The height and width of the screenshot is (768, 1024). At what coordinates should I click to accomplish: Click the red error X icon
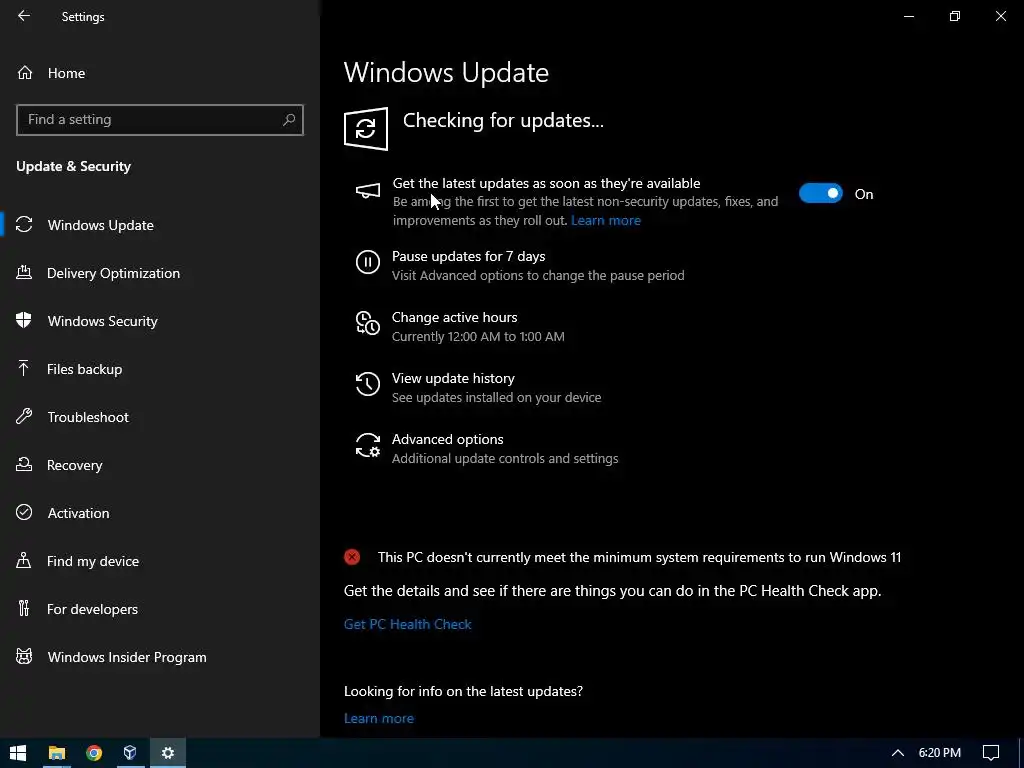click(x=352, y=556)
